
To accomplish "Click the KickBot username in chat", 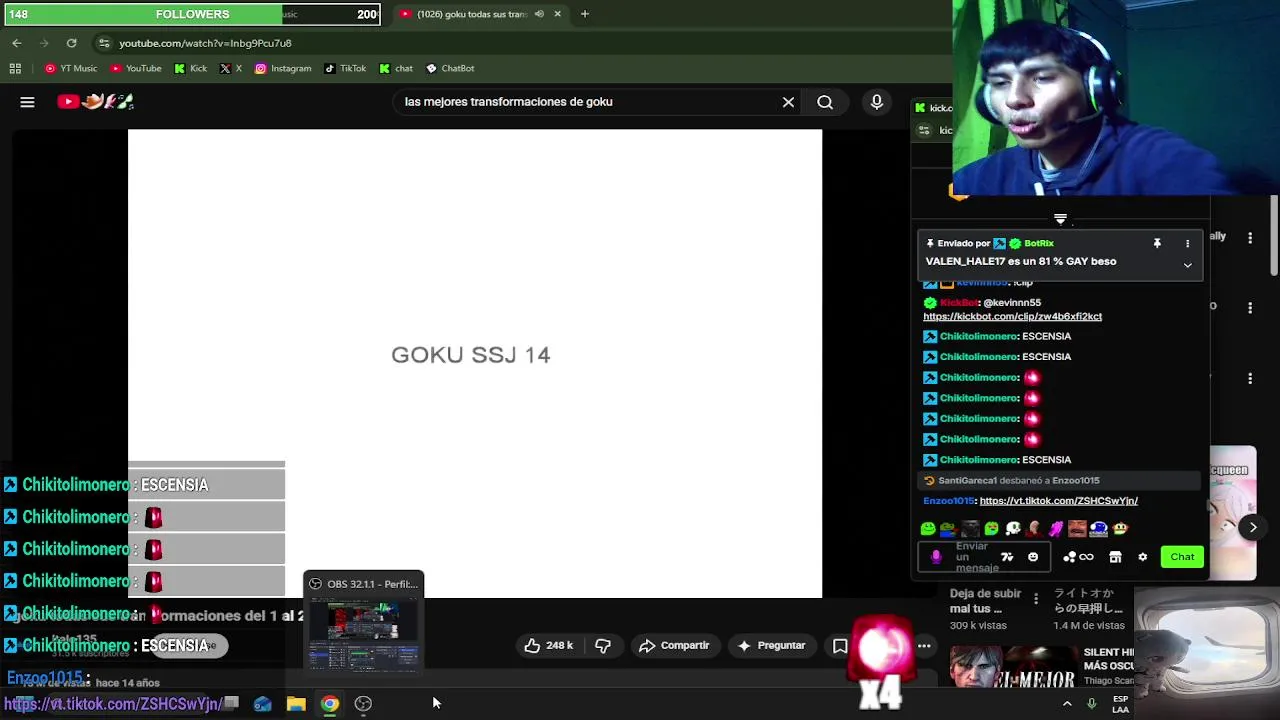I will [958, 302].
